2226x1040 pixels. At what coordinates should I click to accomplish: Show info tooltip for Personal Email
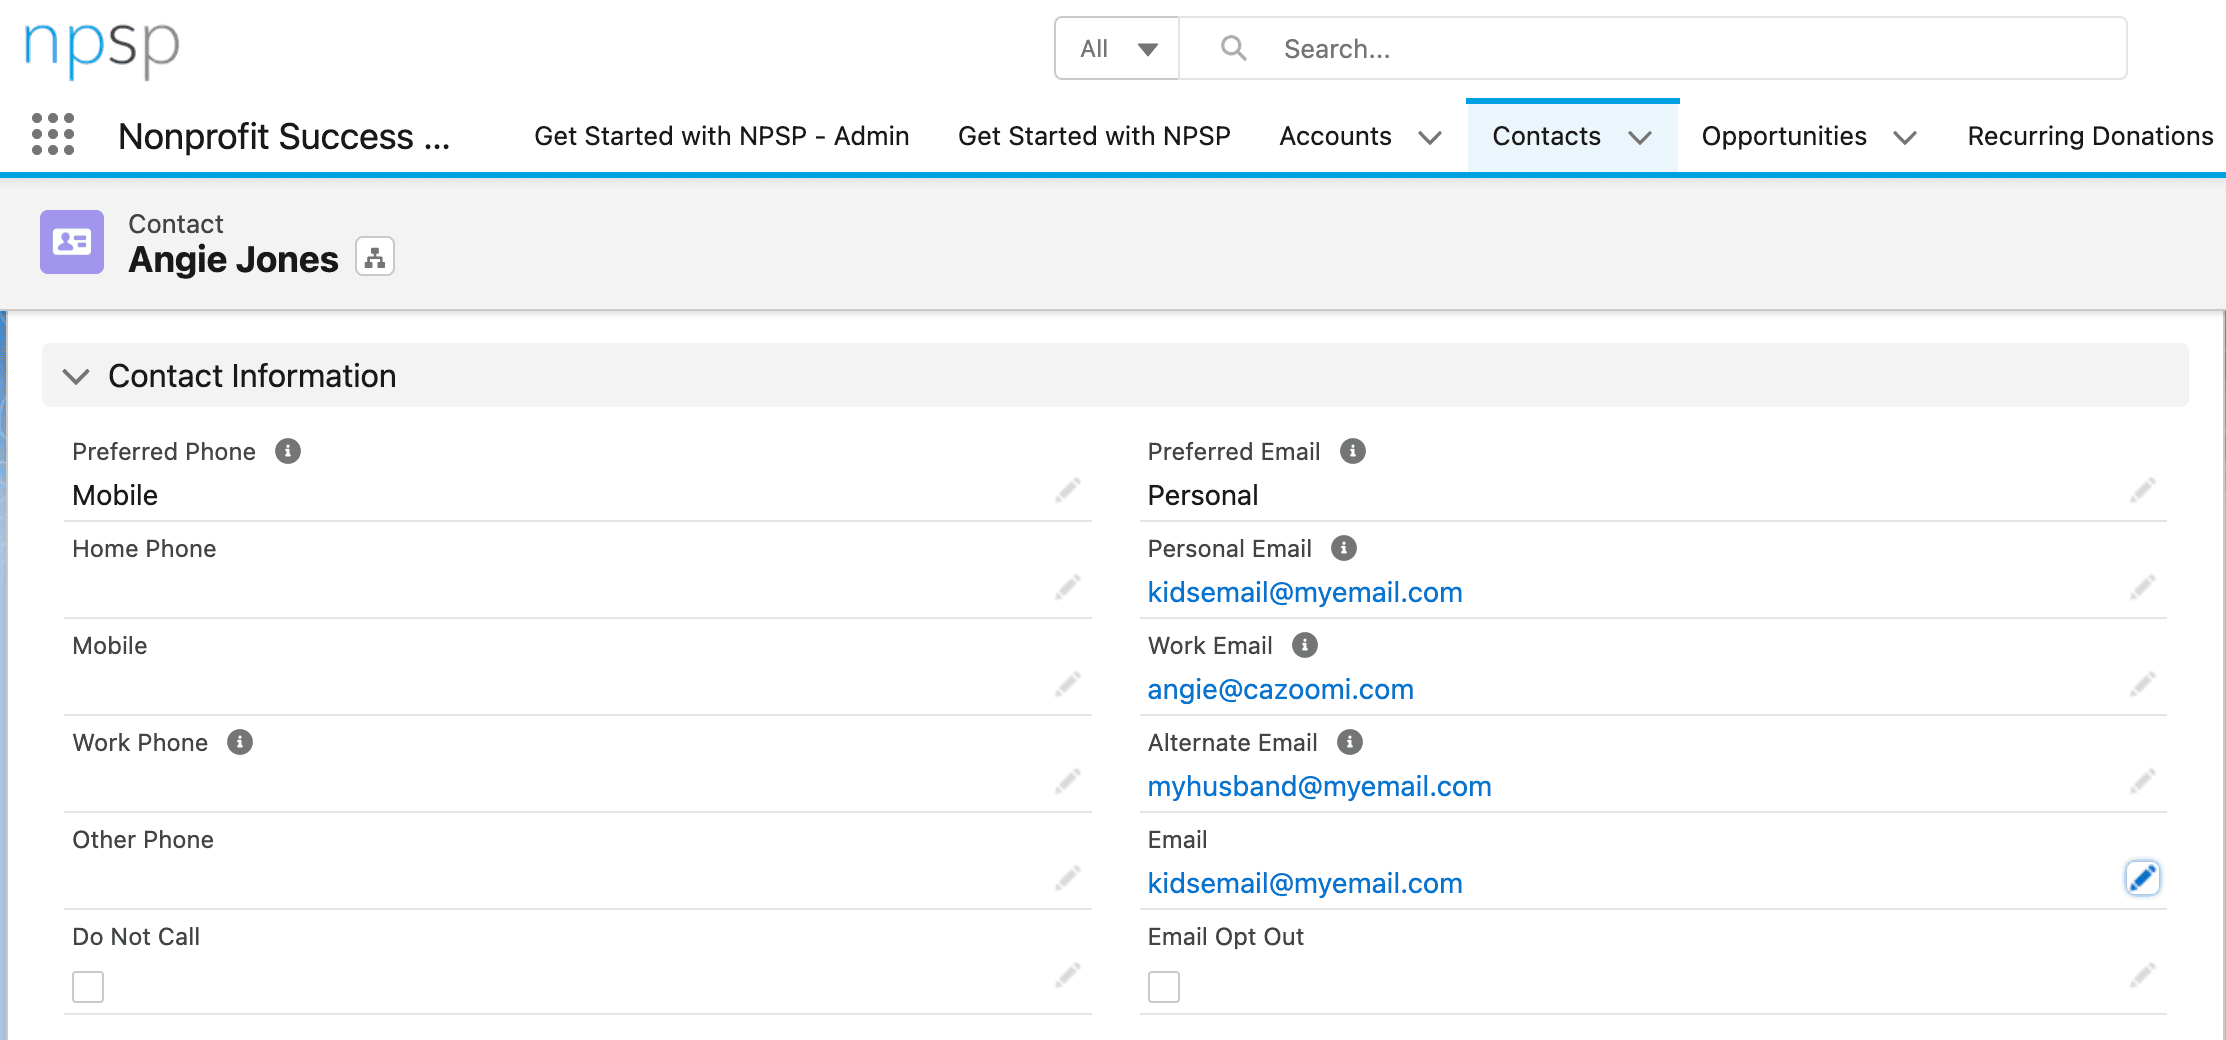1344,548
